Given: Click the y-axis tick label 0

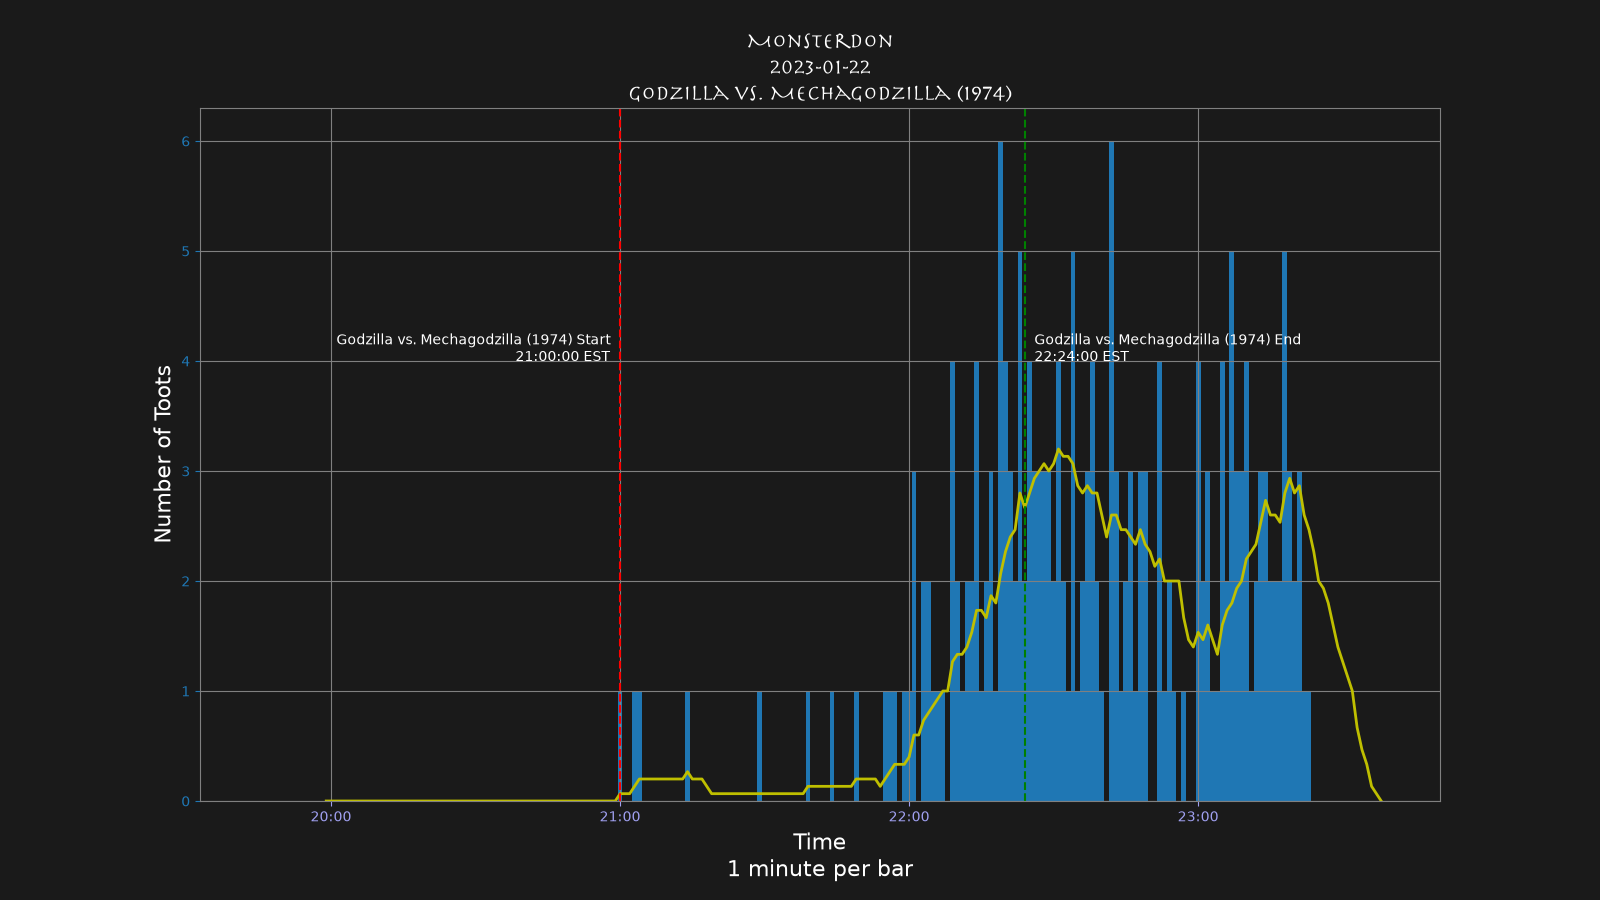Looking at the screenshot, I should [185, 802].
